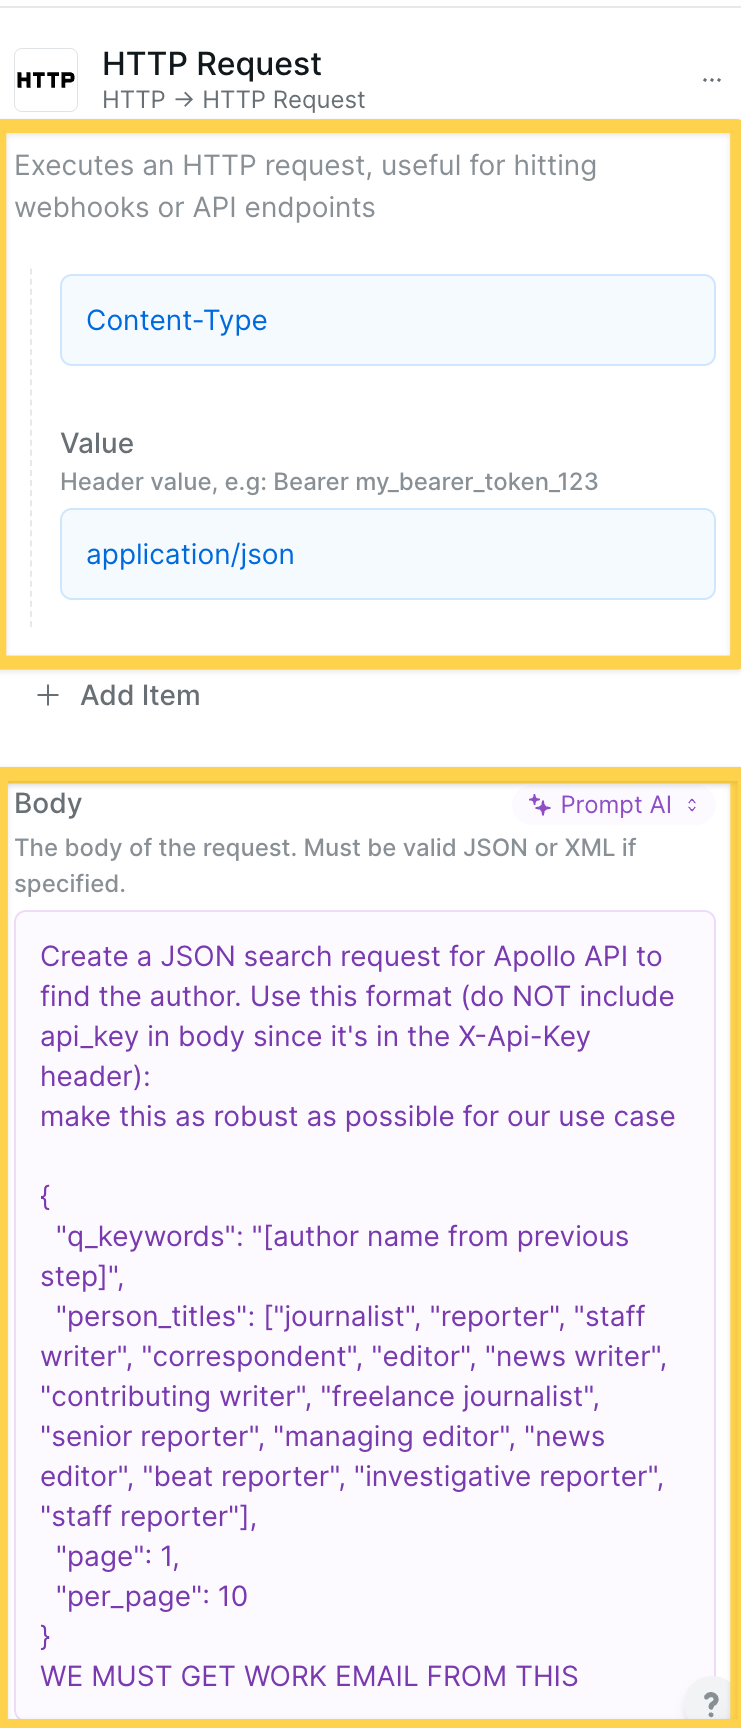Select the application/json value field
Screen dimensions: 741x1728
coord(388,554)
